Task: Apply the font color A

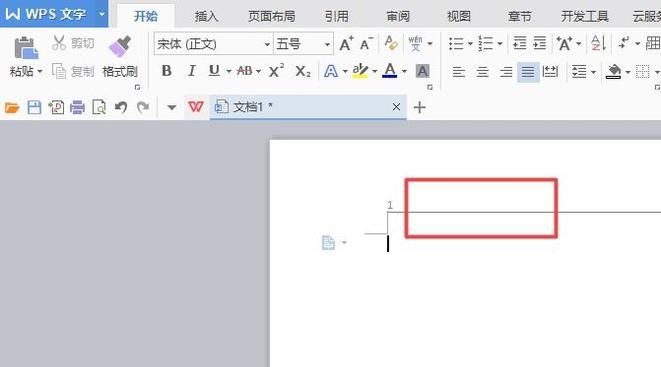Action: click(x=390, y=70)
